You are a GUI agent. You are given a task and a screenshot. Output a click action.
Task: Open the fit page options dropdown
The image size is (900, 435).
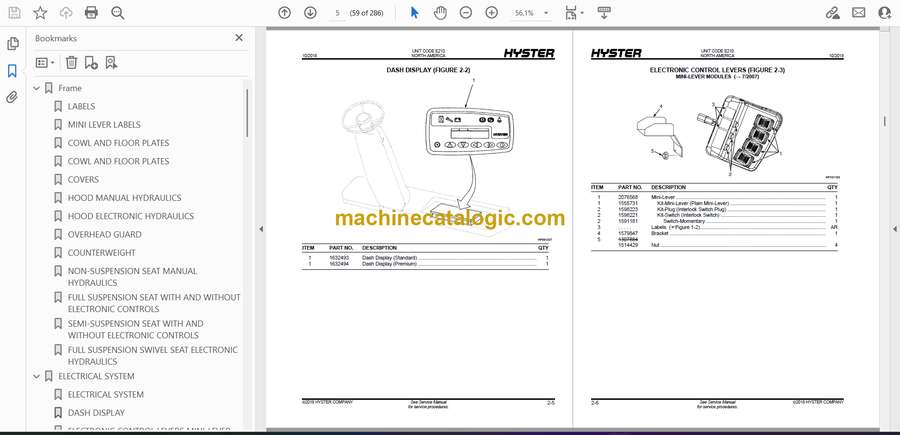pos(574,13)
